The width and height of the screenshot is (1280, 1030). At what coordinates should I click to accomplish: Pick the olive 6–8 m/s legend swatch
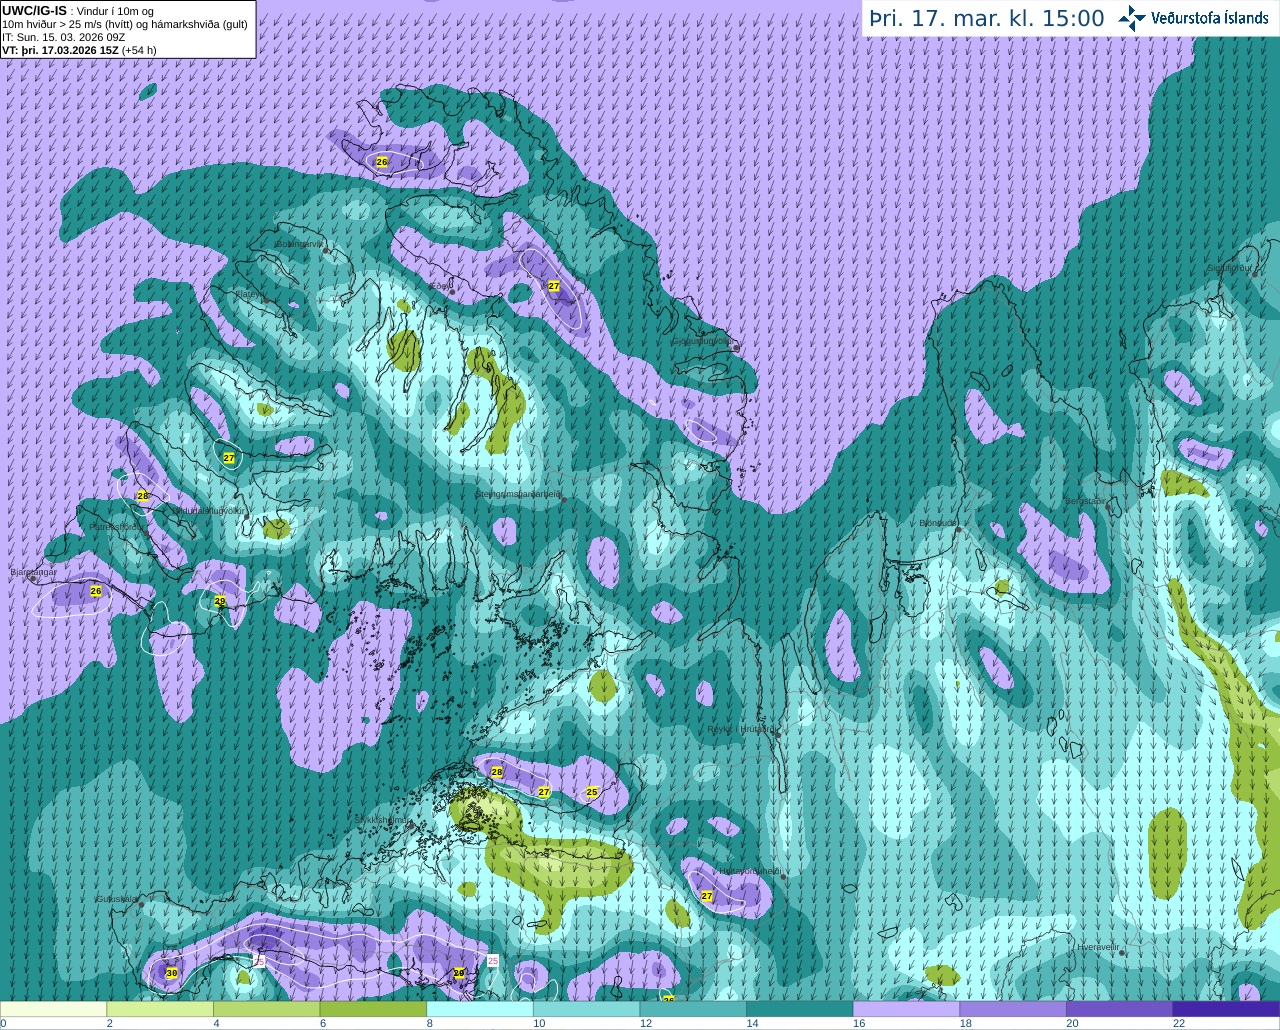click(x=373, y=1008)
